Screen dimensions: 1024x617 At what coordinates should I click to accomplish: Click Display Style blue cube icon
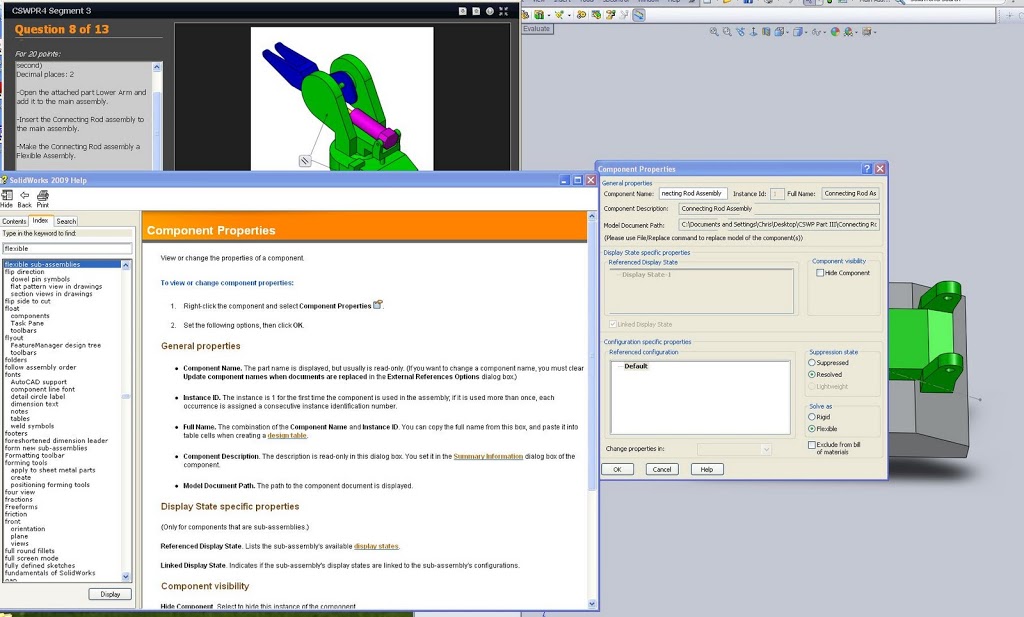tap(797, 31)
